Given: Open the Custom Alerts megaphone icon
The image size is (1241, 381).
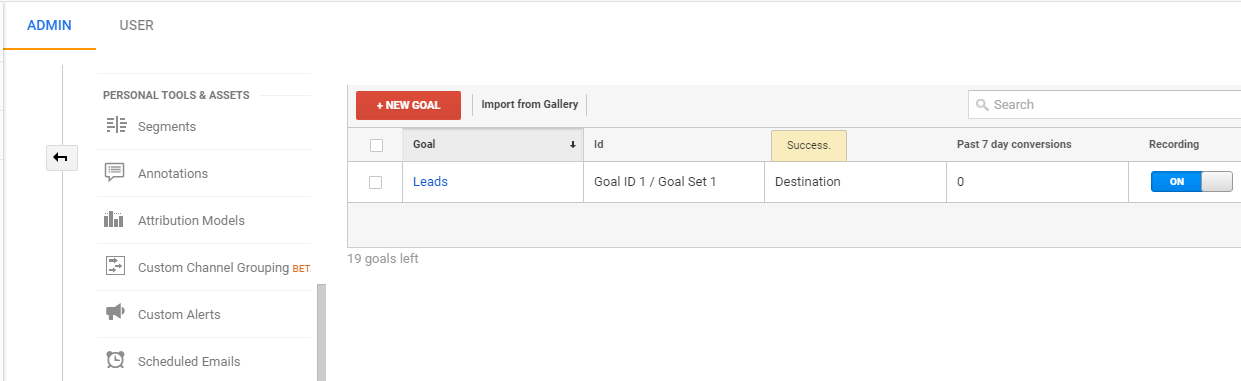Looking at the screenshot, I should pos(115,313).
